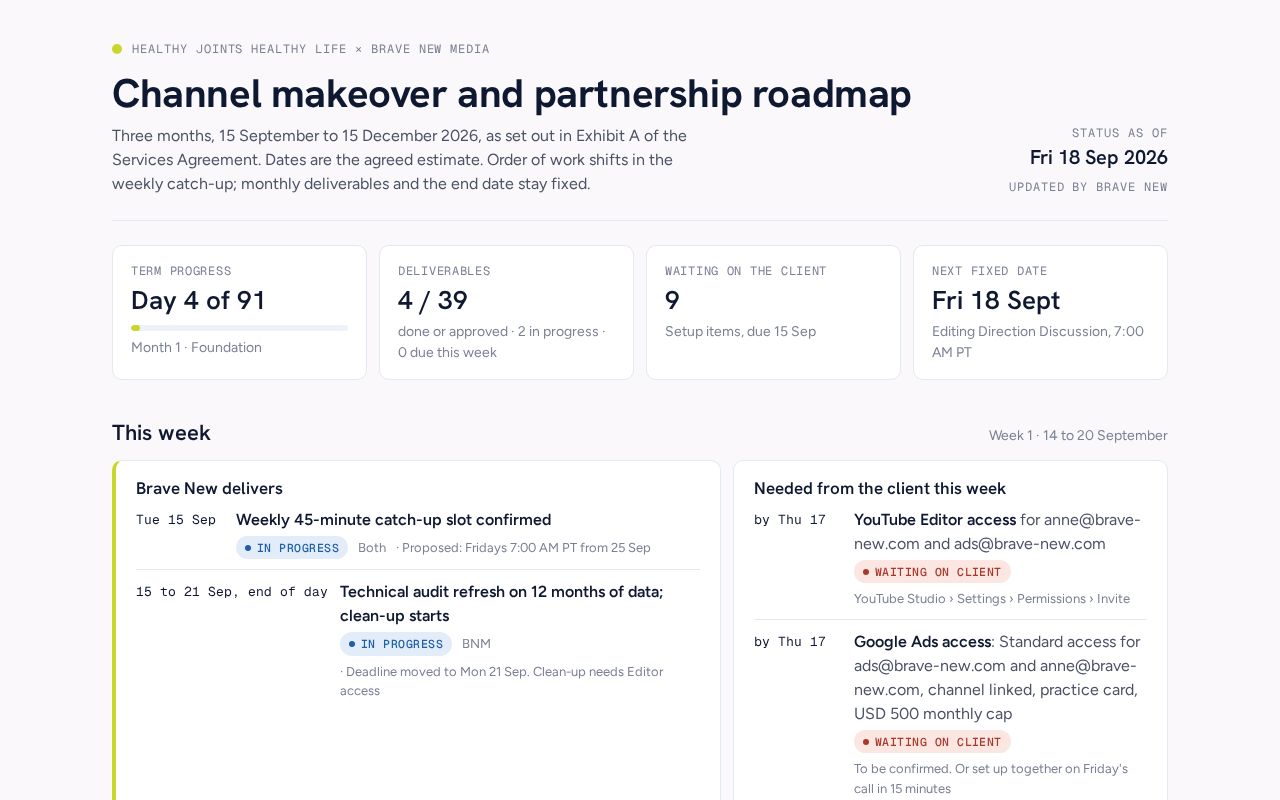Click 'Week 1 · 14 to 20 September' label
The image size is (1280, 800).
(1078, 435)
